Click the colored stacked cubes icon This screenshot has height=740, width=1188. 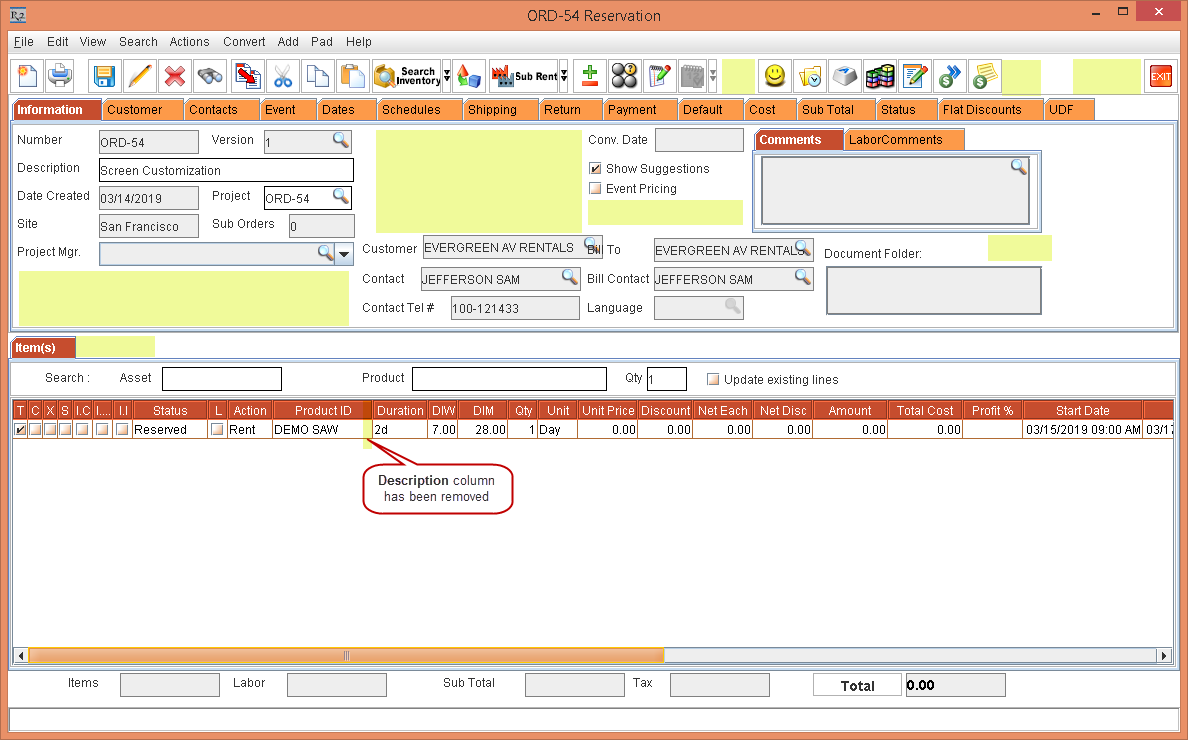coord(880,76)
